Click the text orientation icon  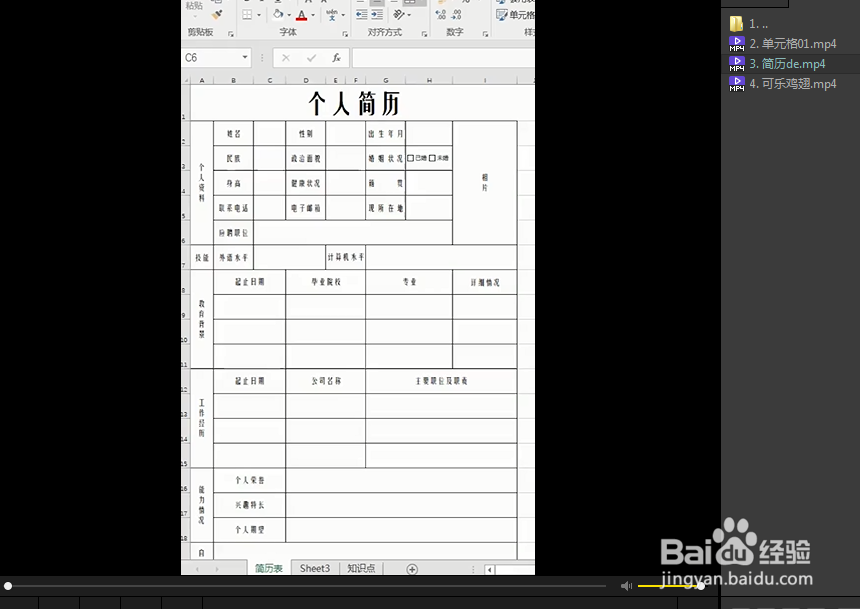399,15
